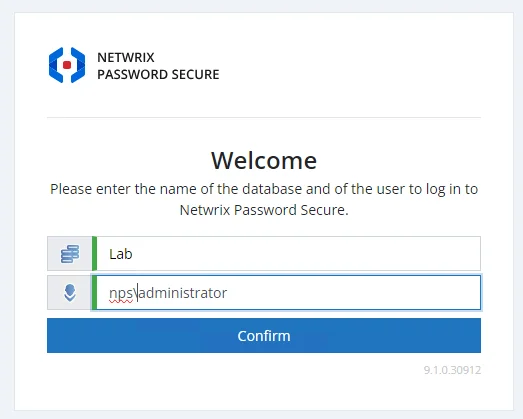This screenshot has height=419, width=523.
Task: Click the 'Please enter the name' instruction line
Action: coord(264,189)
